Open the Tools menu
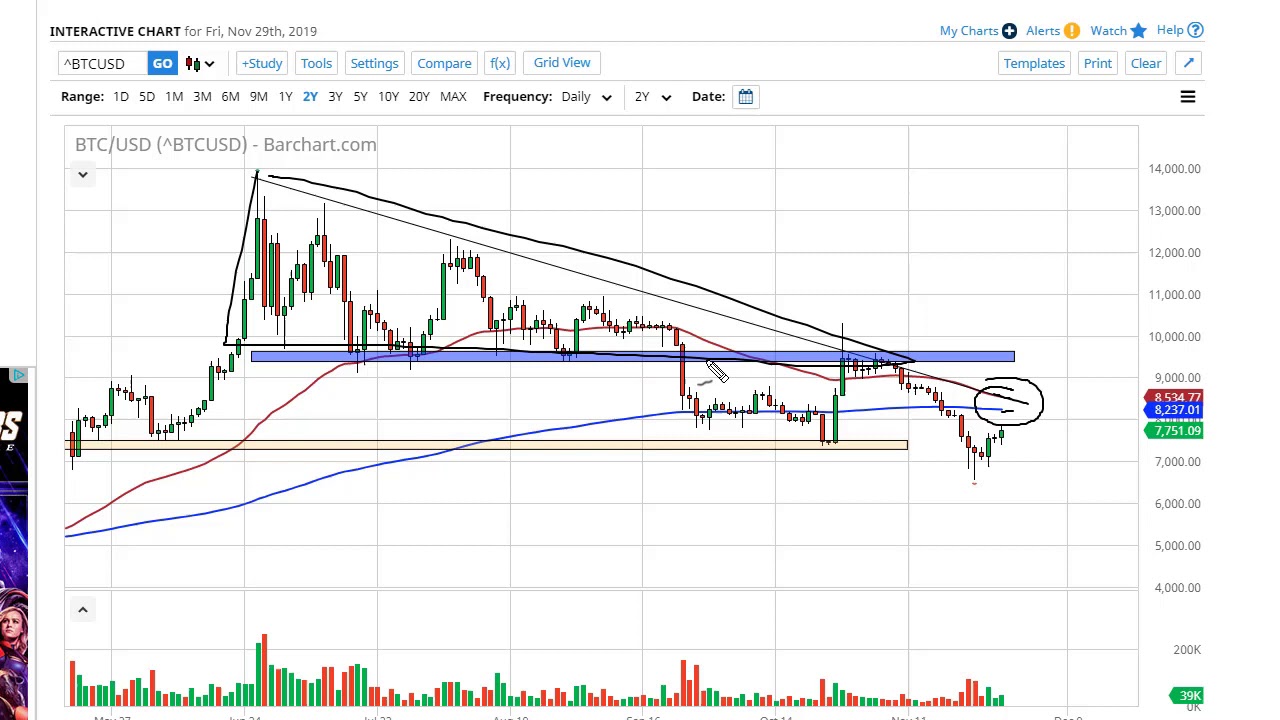The height and width of the screenshot is (720, 1280). 316,63
